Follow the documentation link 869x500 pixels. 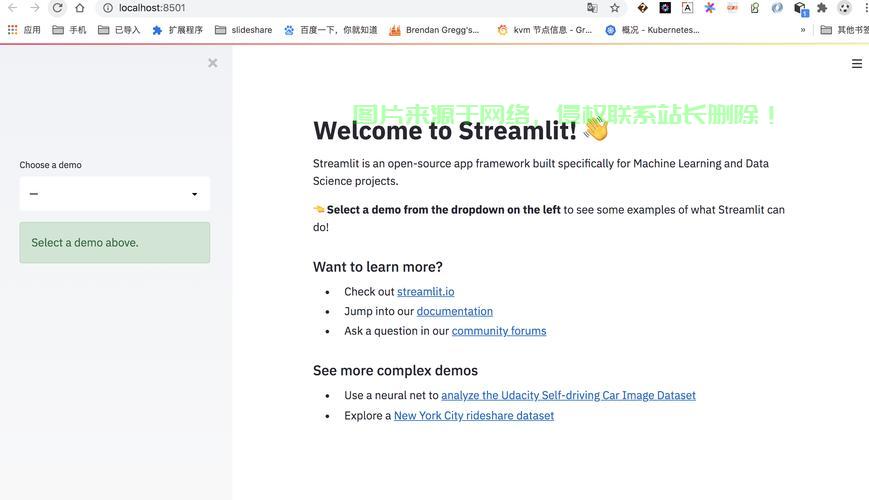[454, 311]
